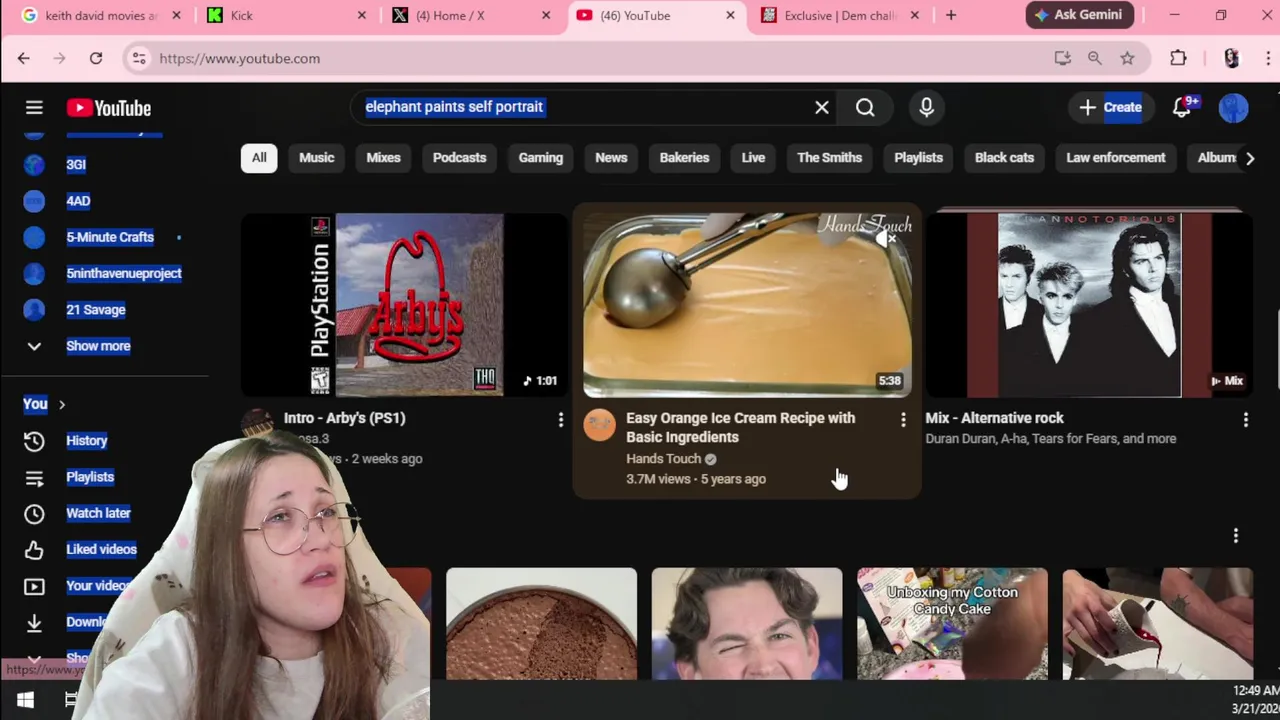Unmute the orange ice cream preview
The height and width of the screenshot is (720, 1280).
pos(885,239)
